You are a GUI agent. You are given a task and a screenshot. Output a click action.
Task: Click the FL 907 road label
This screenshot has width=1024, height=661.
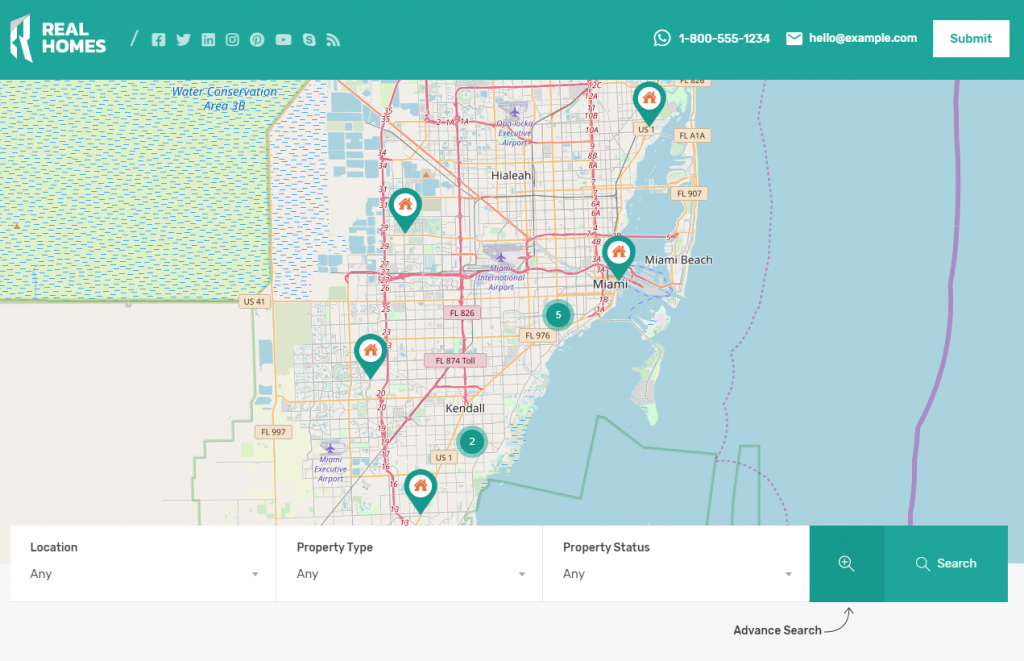(x=689, y=193)
